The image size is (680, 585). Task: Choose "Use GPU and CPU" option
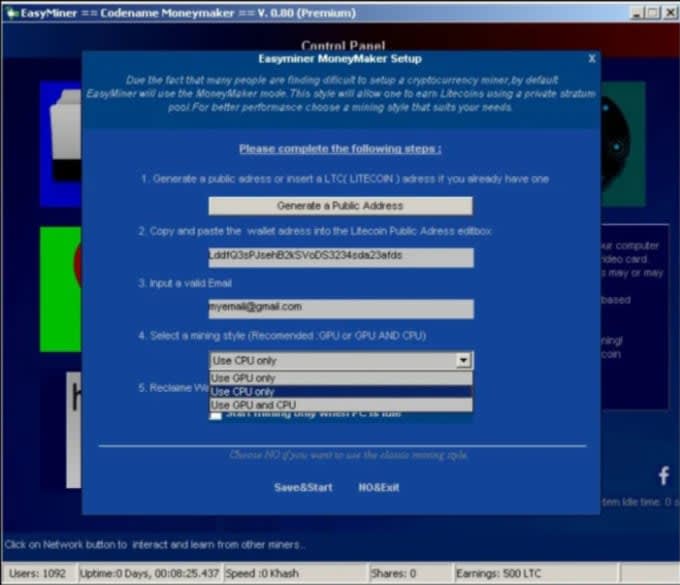point(341,405)
